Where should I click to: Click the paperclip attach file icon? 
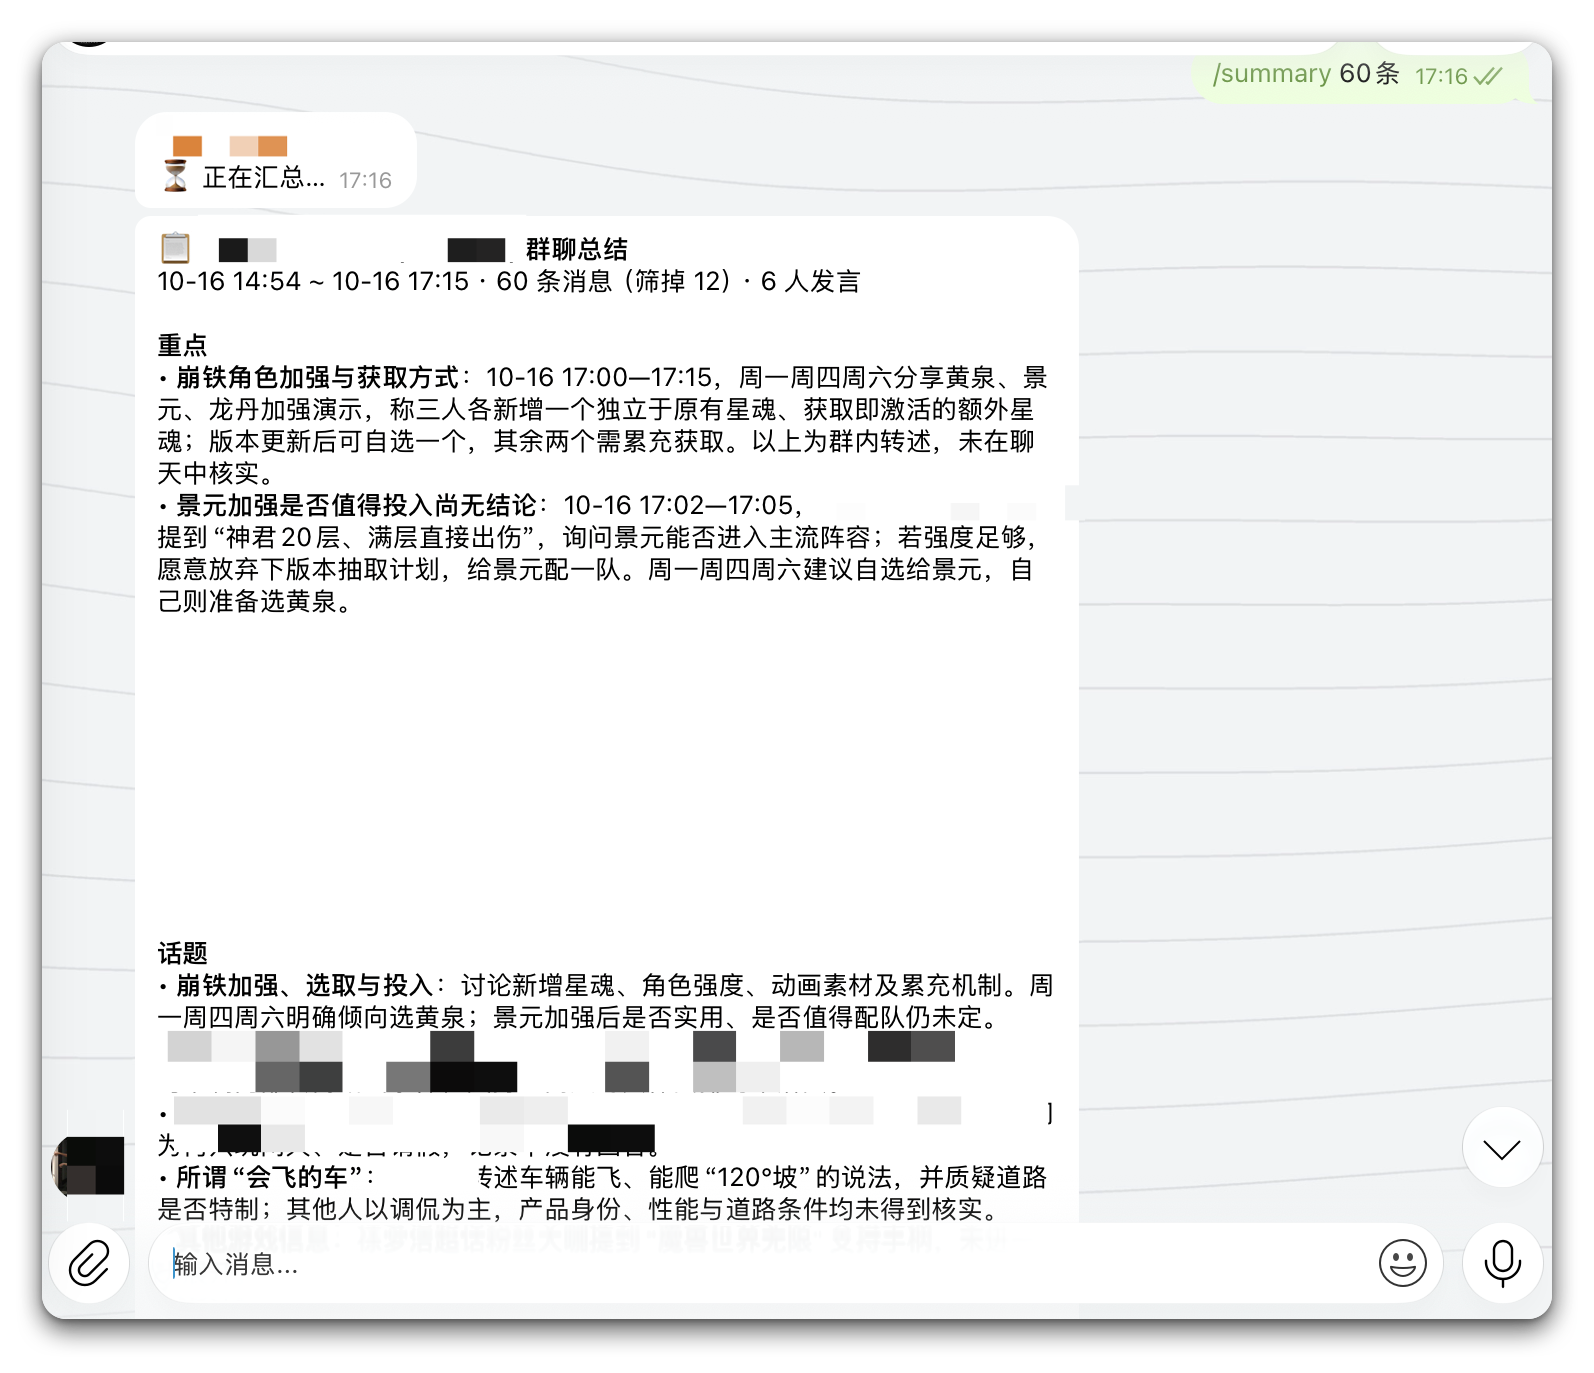point(89,1263)
